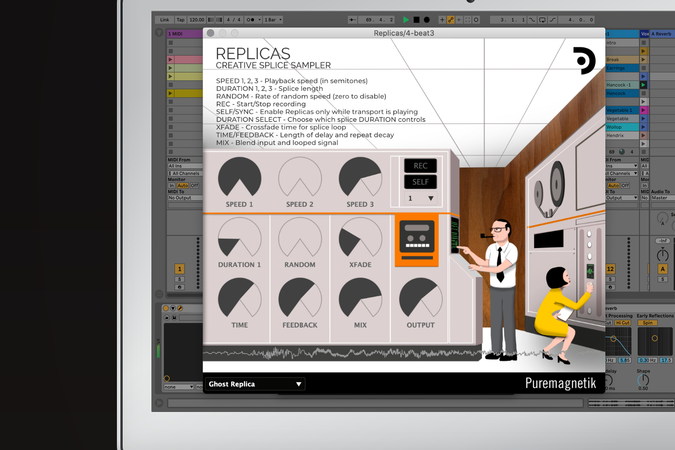Open the Ghost Replica preset dropdown
The width and height of the screenshot is (675, 450).
click(254, 383)
